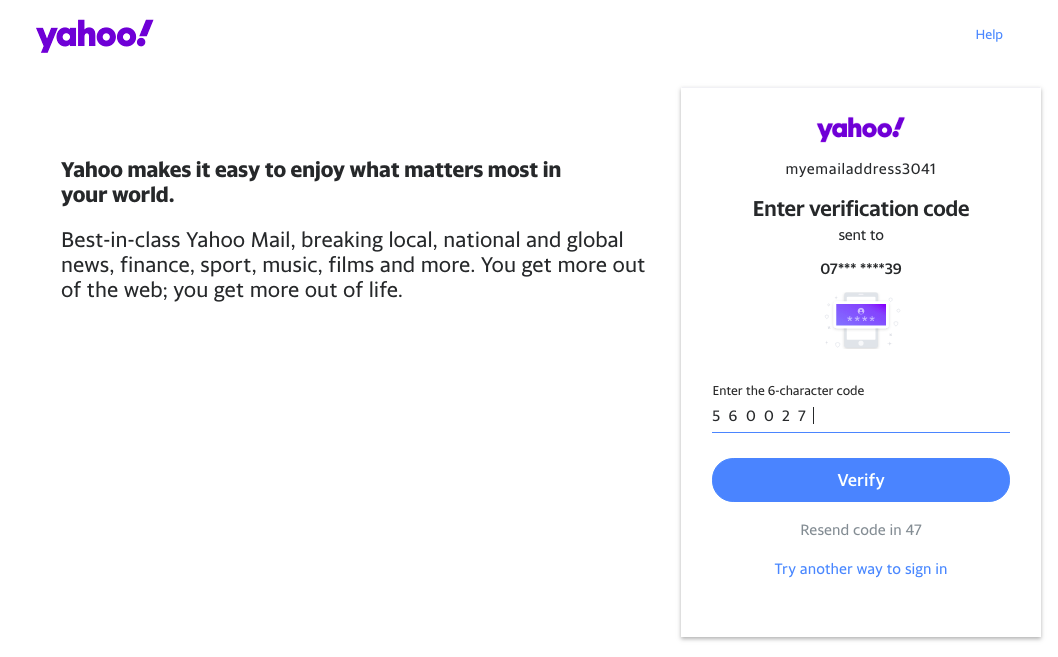Place cursor after digit 7 in code field

point(810,416)
